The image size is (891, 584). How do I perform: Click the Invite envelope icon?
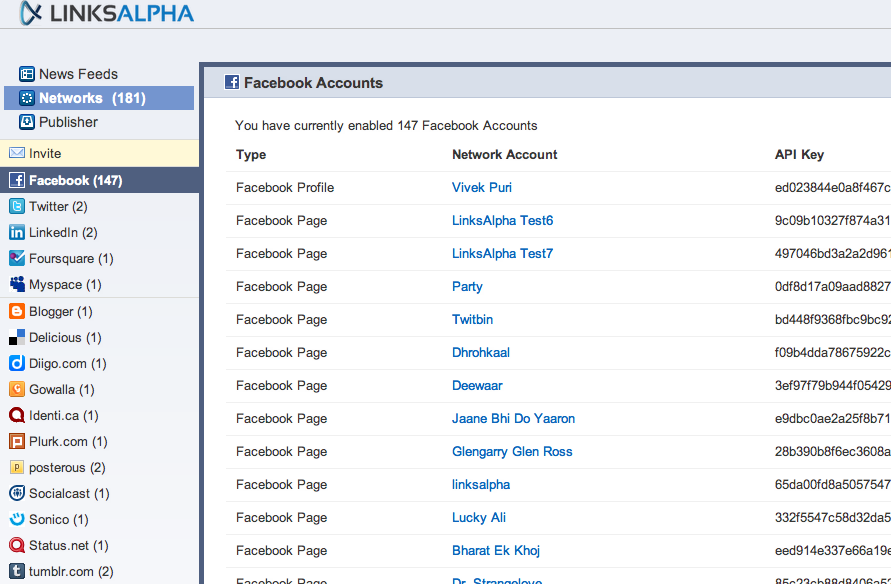click(x=17, y=153)
